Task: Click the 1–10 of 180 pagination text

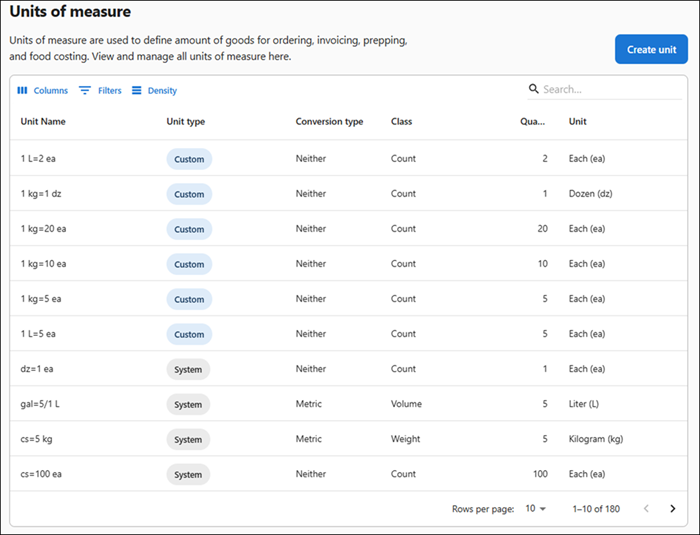Action: click(x=596, y=509)
